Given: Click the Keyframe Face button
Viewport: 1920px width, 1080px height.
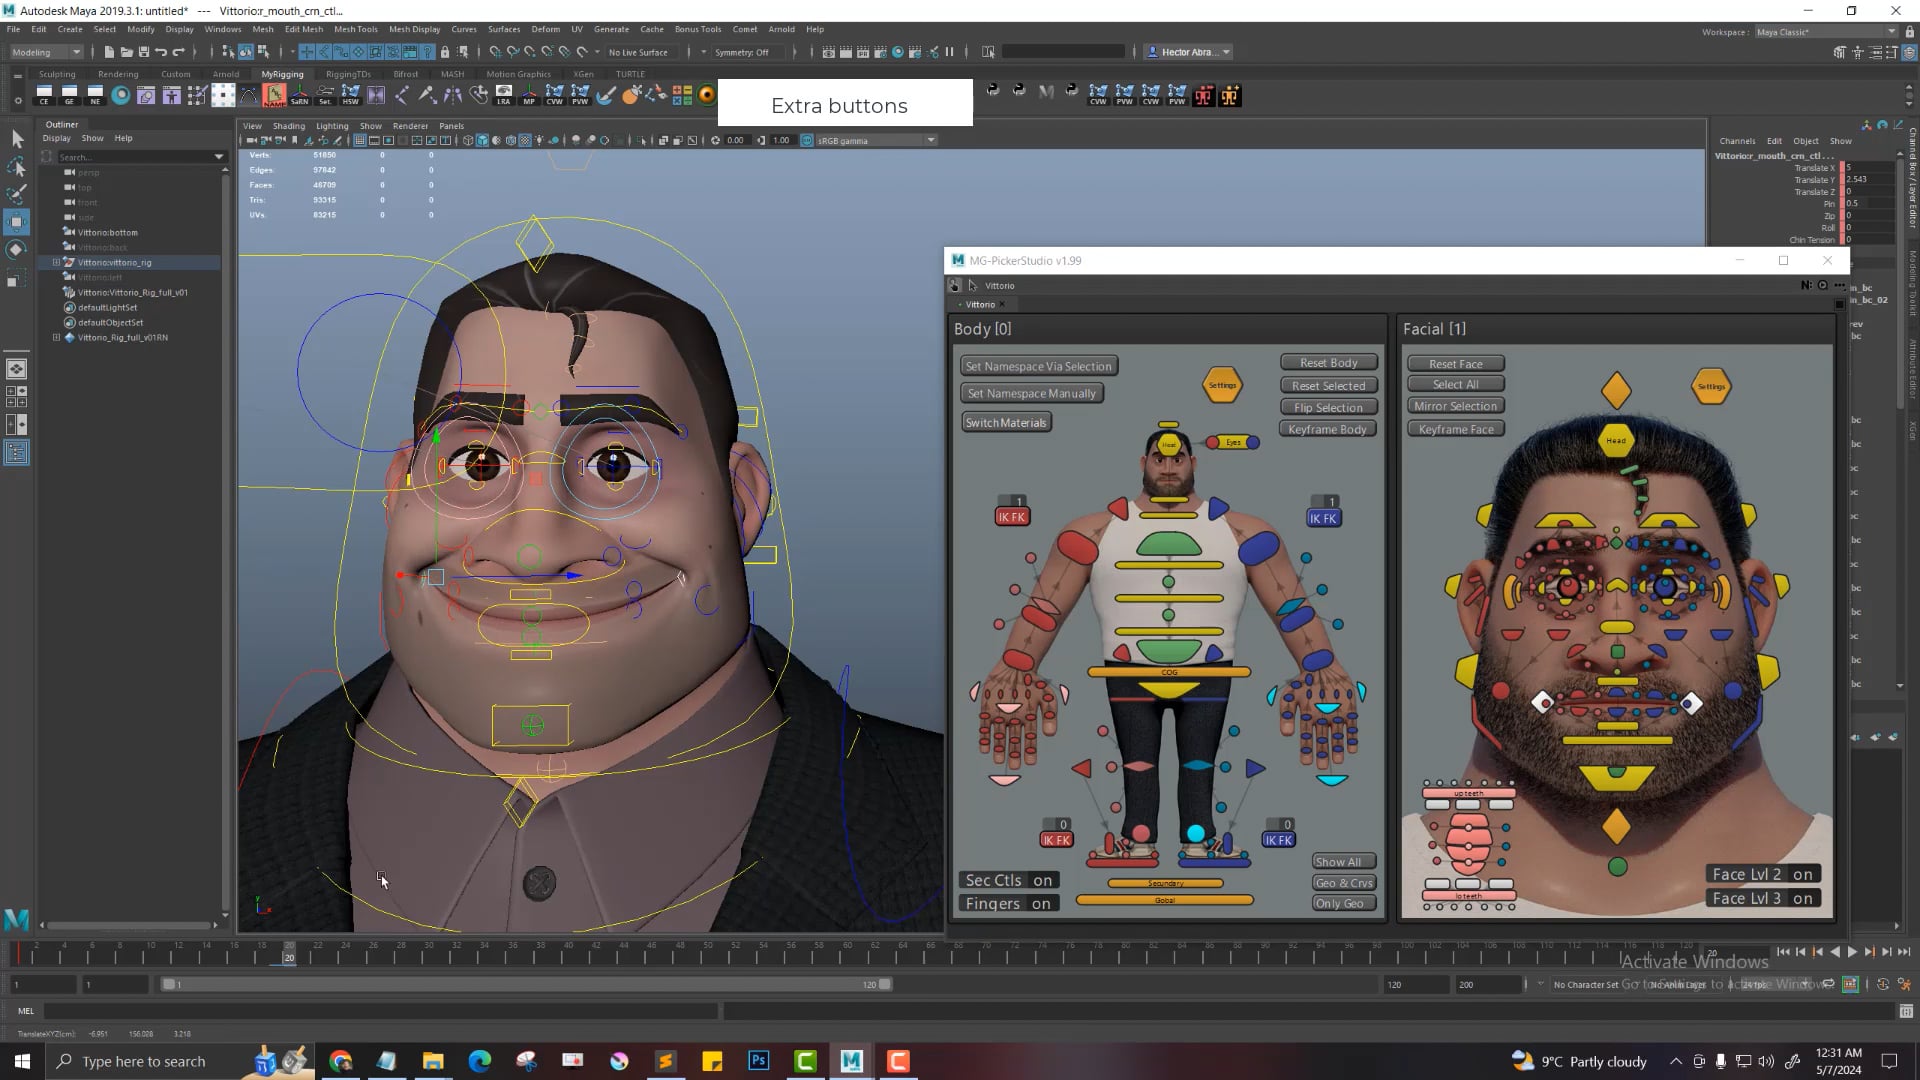Looking at the screenshot, I should [x=1455, y=429].
